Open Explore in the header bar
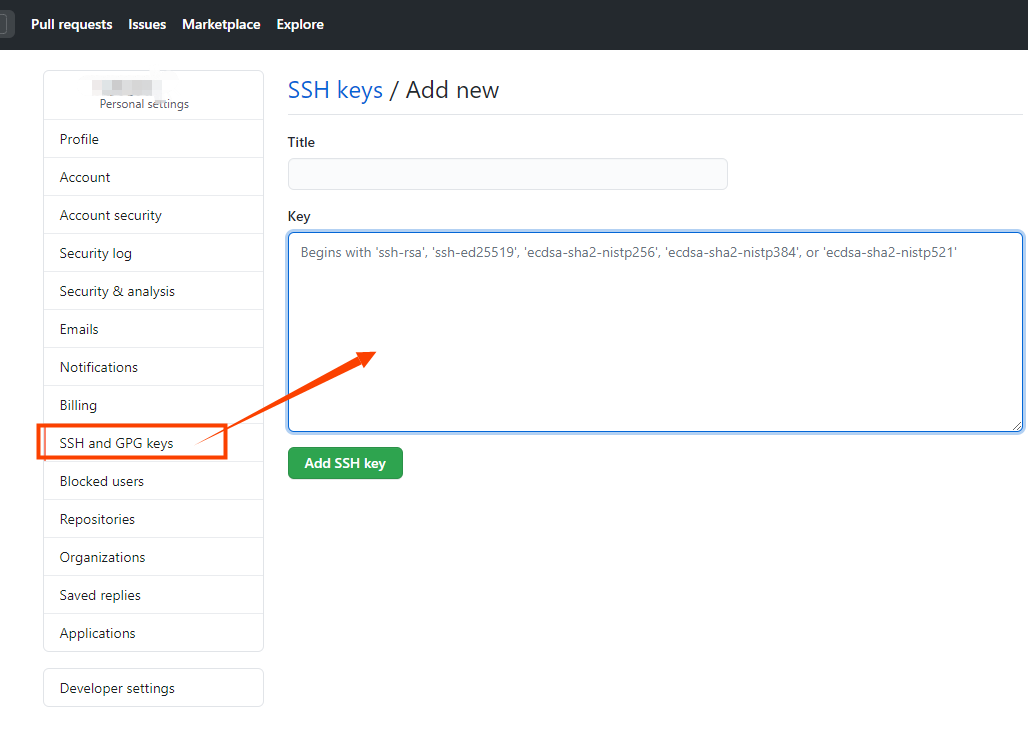This screenshot has width=1028, height=732. pyautogui.click(x=300, y=24)
